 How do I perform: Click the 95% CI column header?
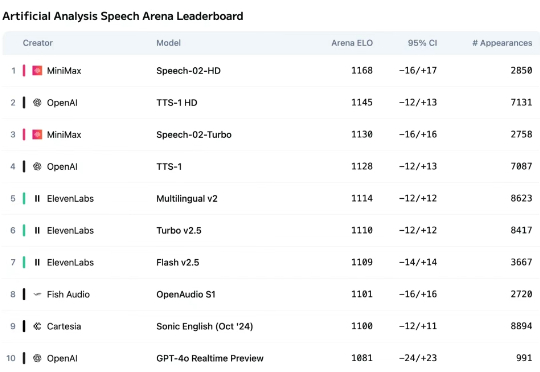click(422, 43)
